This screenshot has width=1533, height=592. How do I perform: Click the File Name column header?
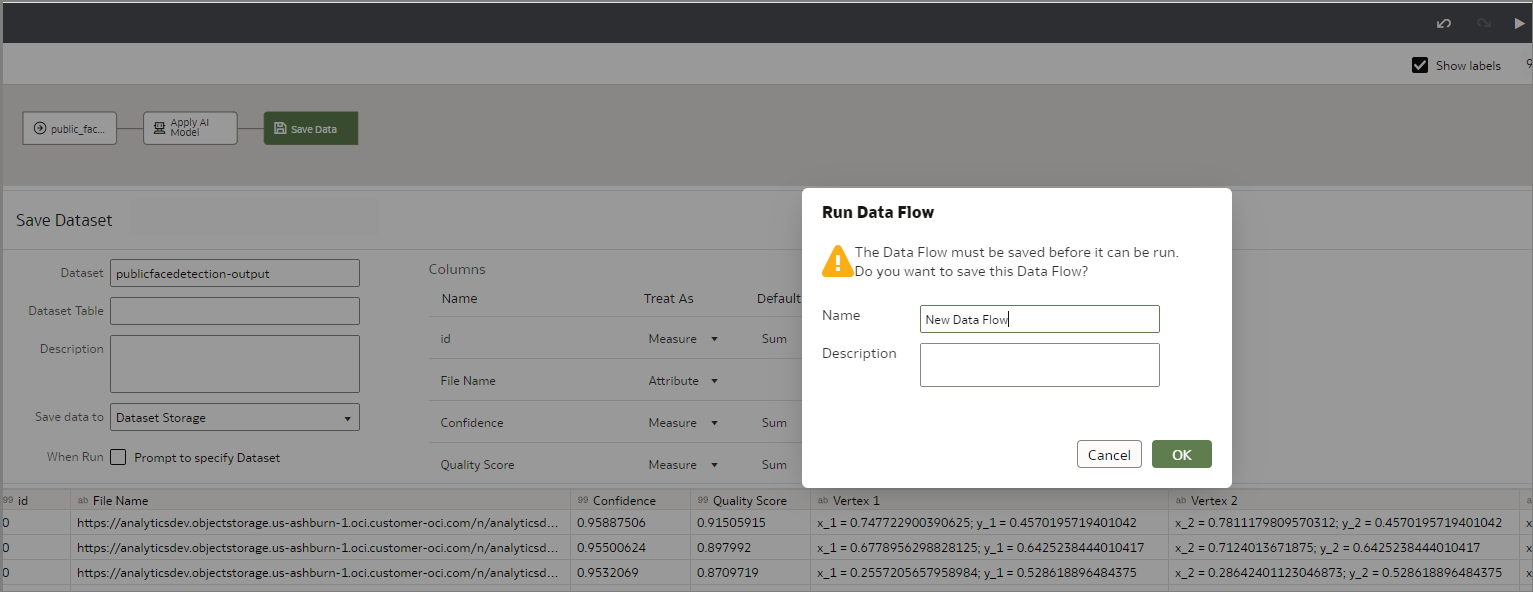pos(120,500)
